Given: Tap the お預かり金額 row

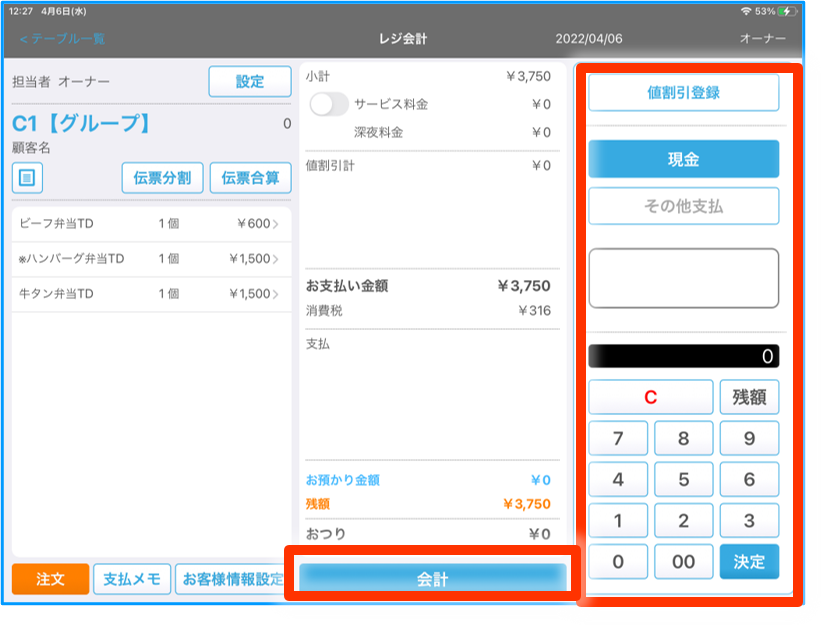Looking at the screenshot, I should (432, 480).
